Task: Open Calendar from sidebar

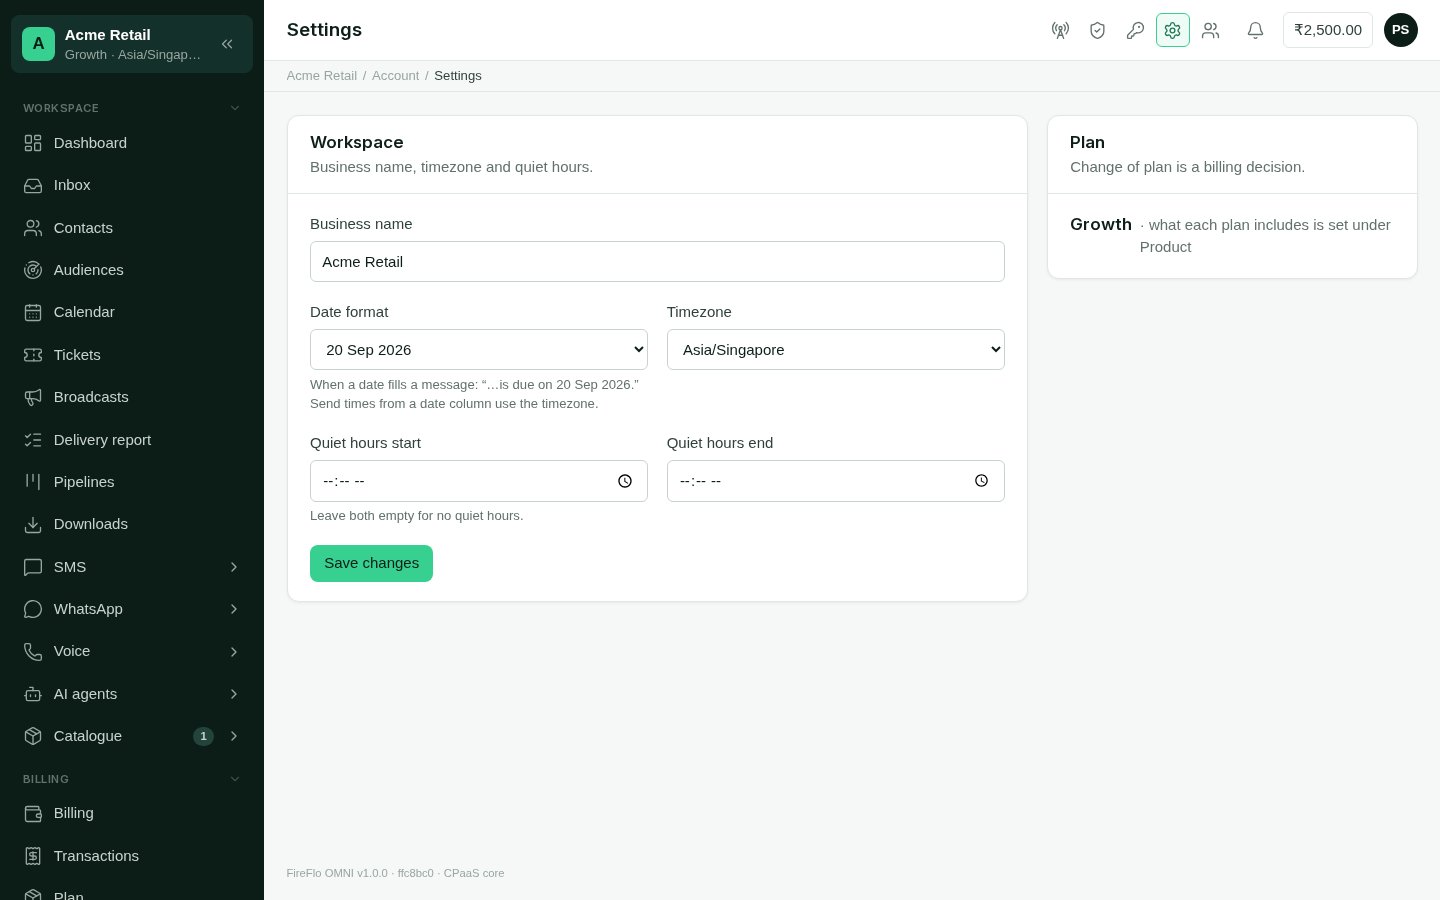Action: 132,312
